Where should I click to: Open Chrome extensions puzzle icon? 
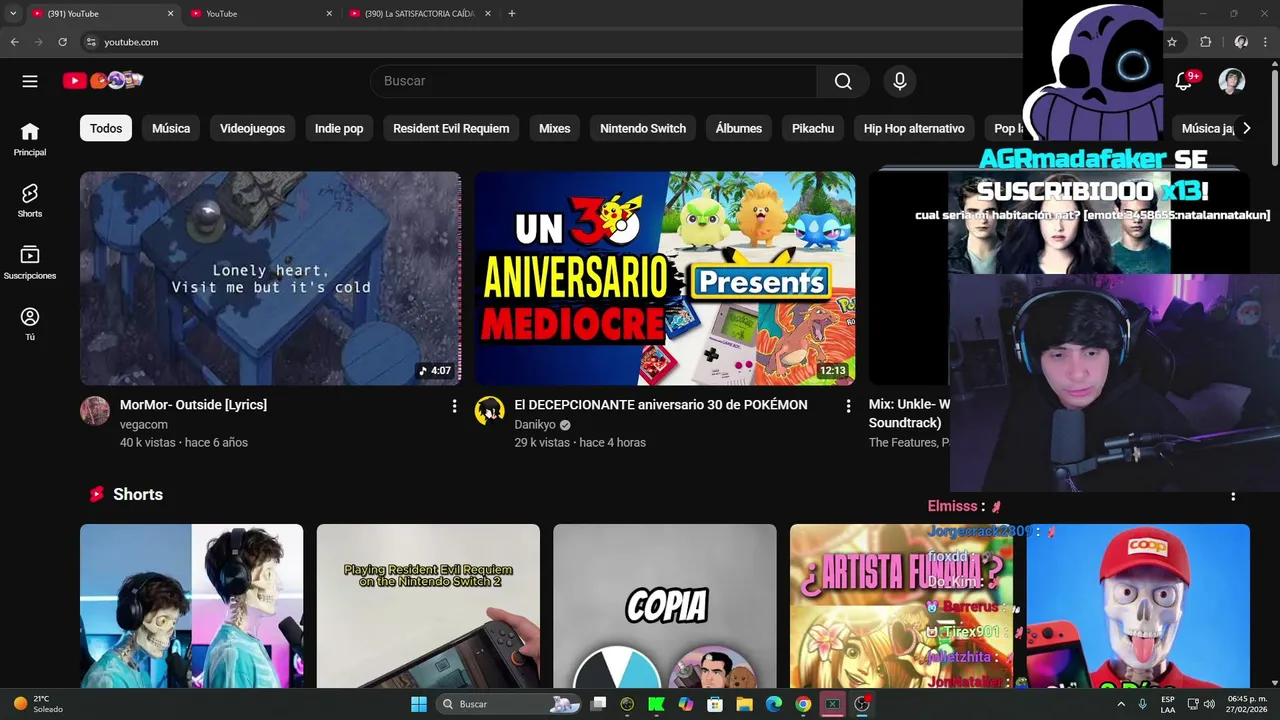(1205, 42)
